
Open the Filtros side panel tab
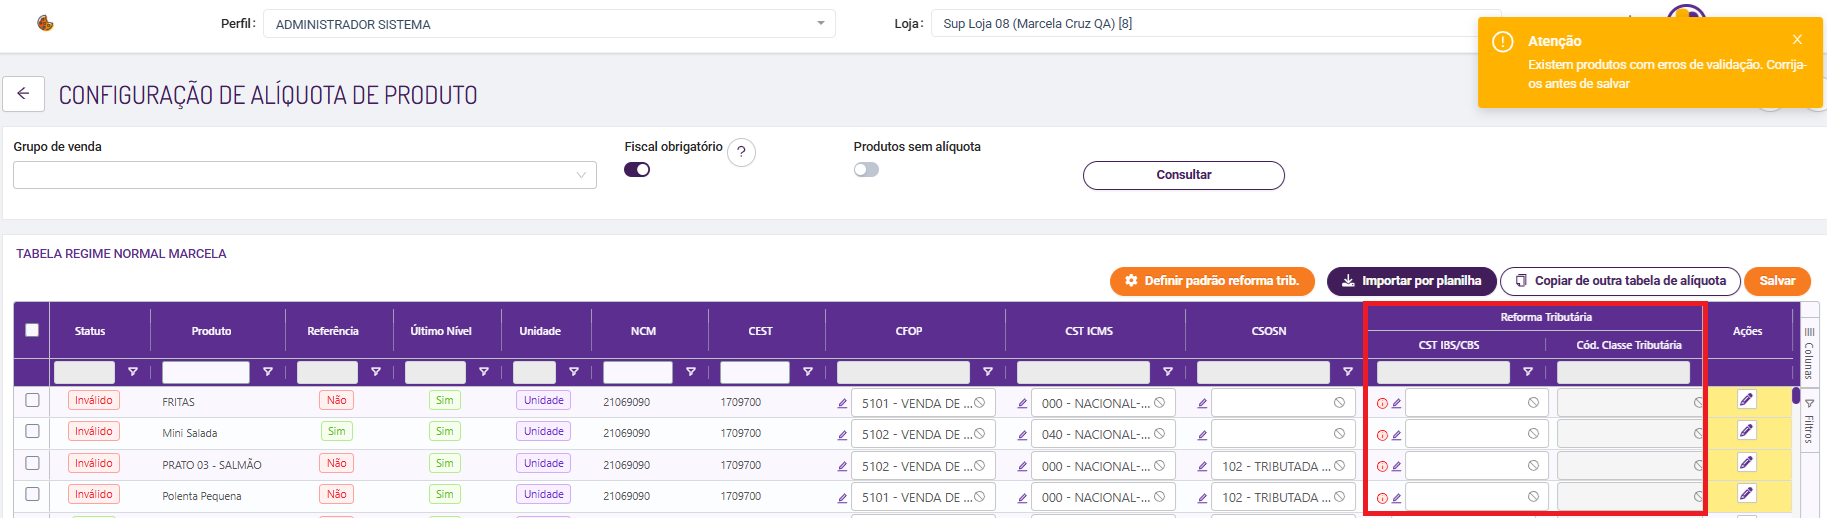[1809, 421]
